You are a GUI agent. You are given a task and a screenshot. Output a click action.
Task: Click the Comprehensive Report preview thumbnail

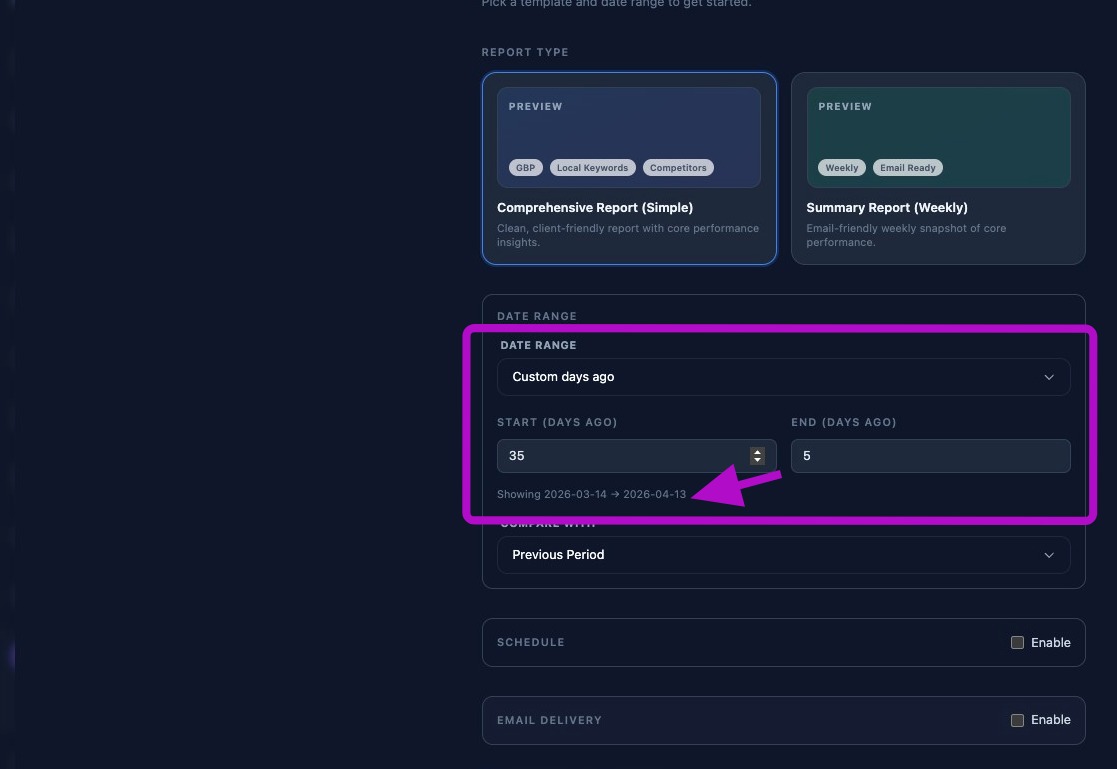click(x=629, y=138)
